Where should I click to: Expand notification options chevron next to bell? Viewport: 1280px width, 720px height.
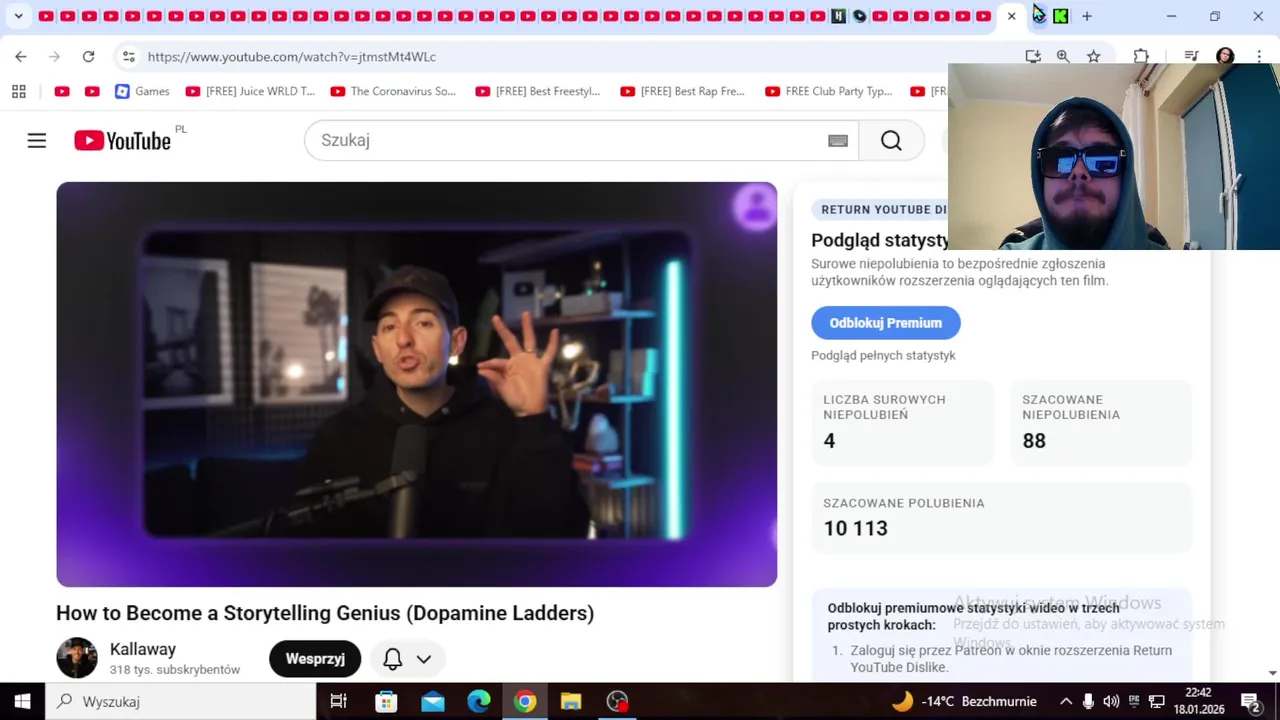[x=424, y=659]
